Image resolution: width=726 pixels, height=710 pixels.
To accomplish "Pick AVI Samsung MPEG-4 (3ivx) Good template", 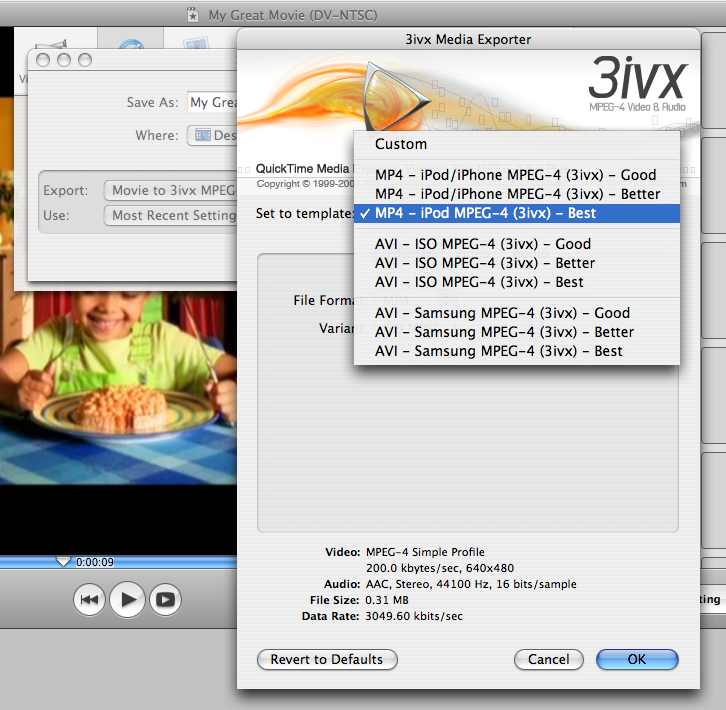I will coord(517,313).
